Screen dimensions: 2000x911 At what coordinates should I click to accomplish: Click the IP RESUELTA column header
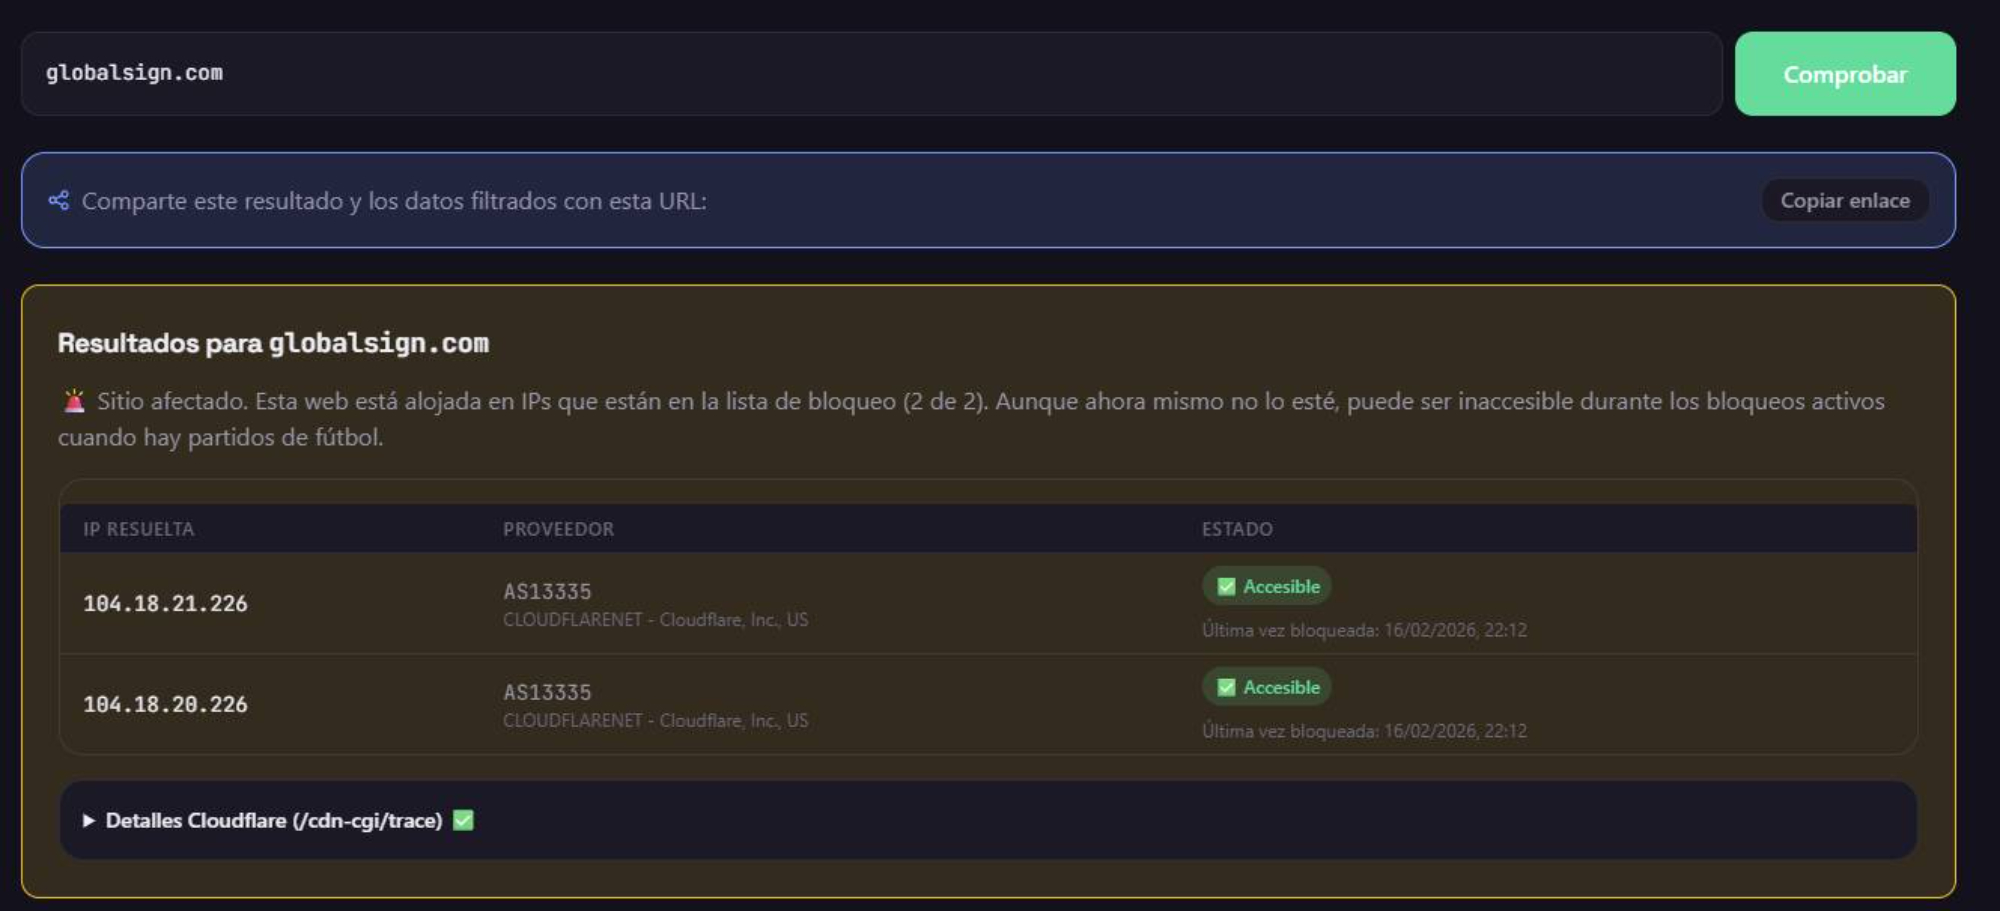click(x=139, y=529)
